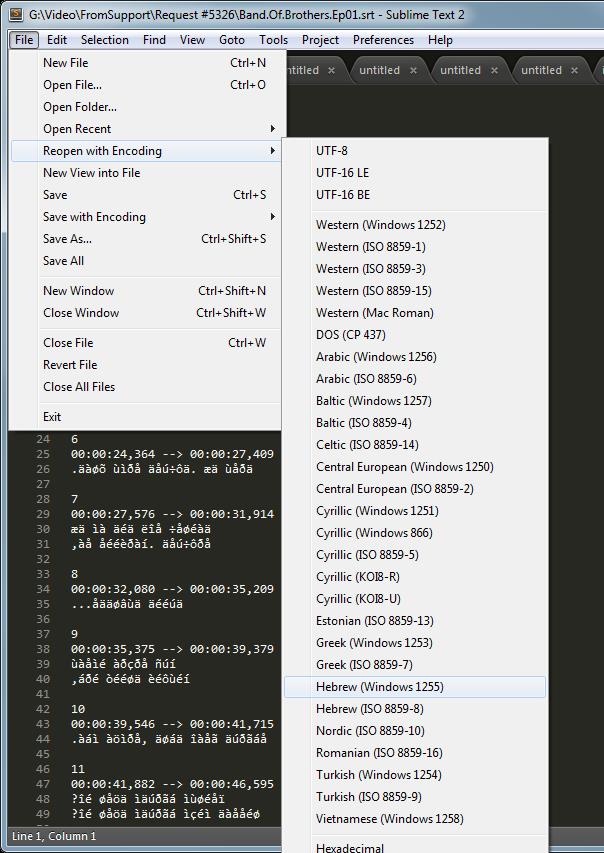
Task: Click the Line 1, Column 1 status text
Action: (x=54, y=836)
